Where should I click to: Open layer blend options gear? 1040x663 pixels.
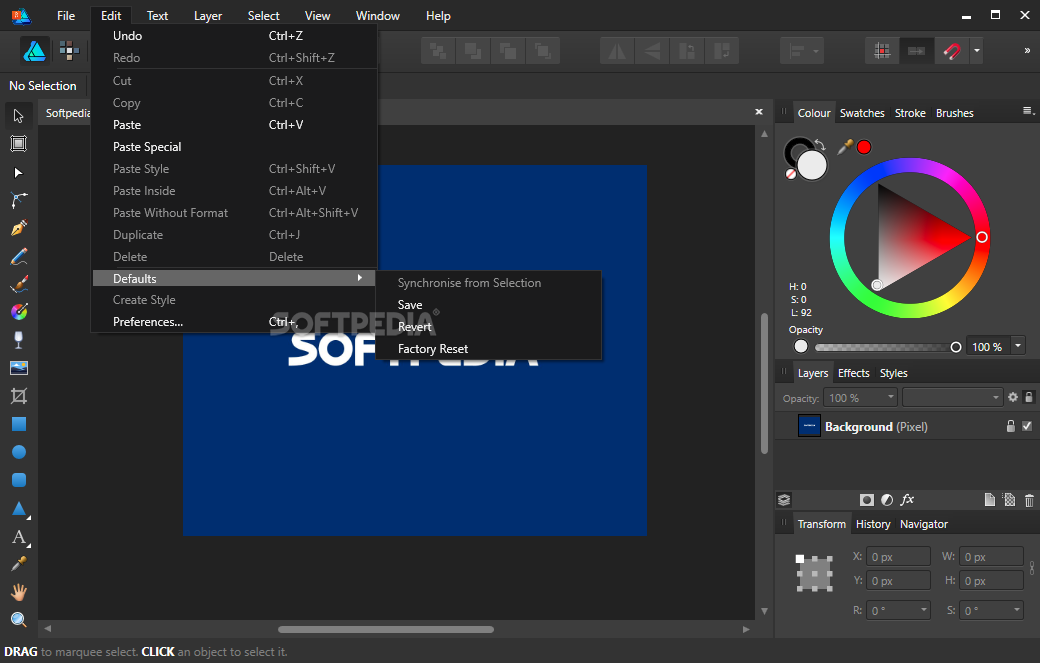1013,397
